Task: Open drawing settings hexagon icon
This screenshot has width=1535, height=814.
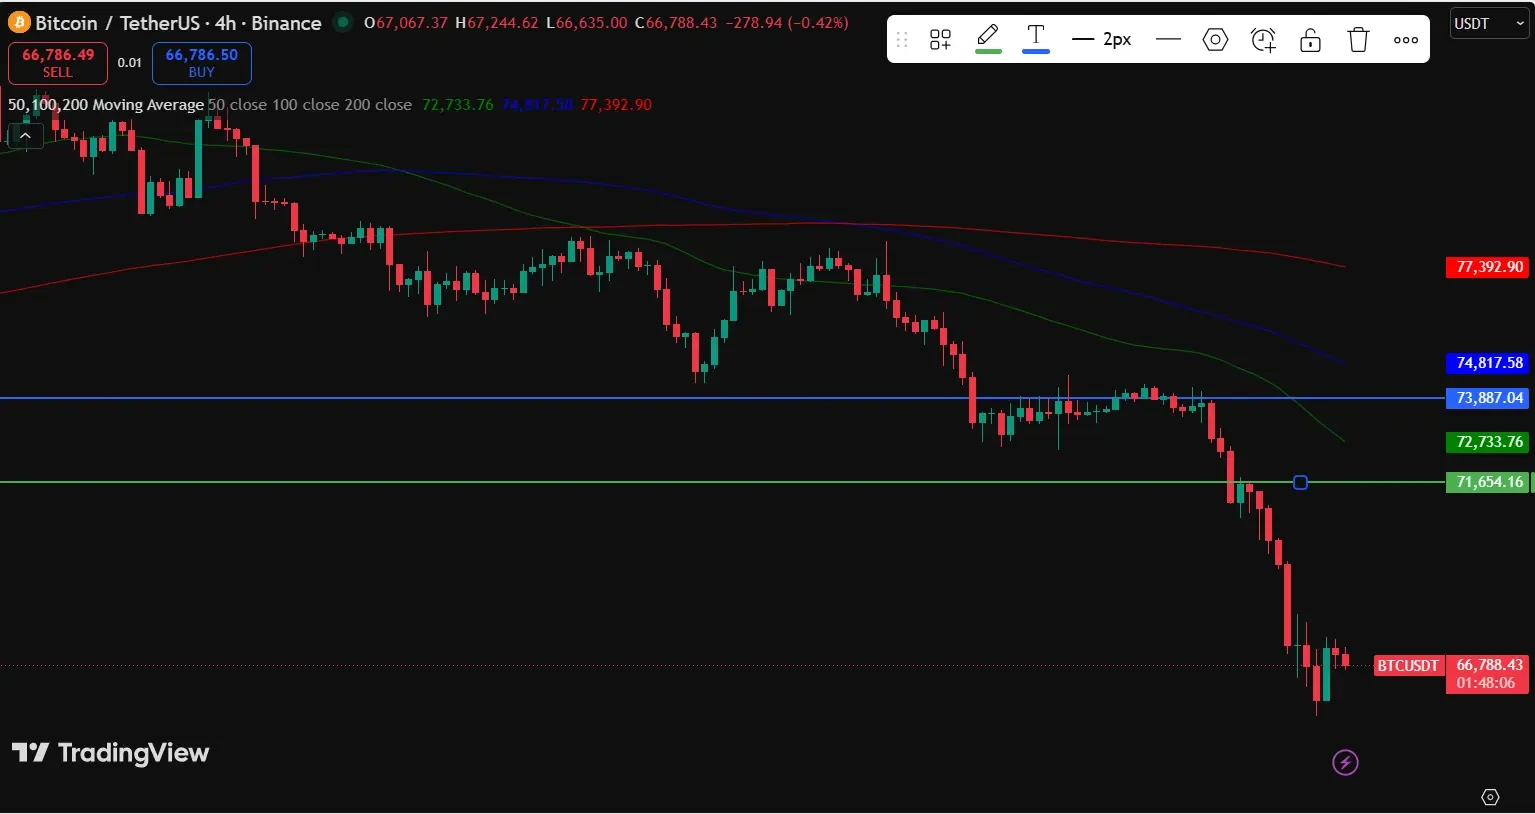Action: pos(1215,40)
